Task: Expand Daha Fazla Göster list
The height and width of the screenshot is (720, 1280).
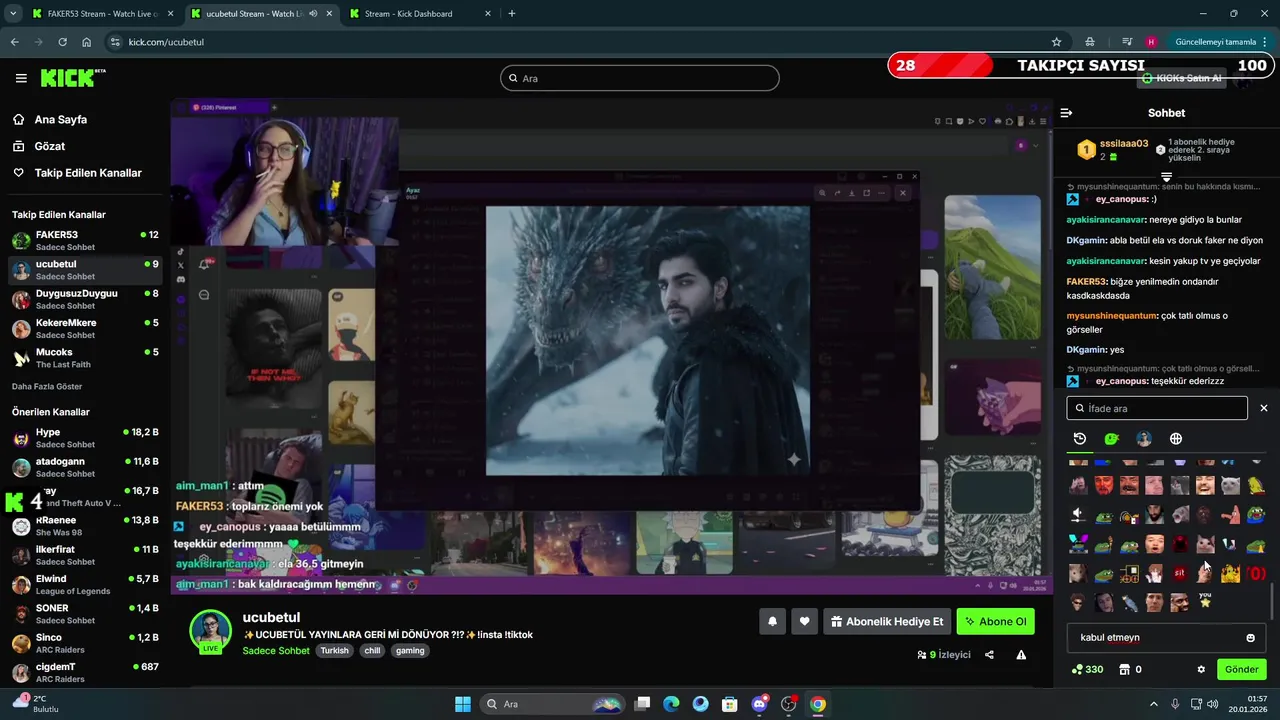Action: tap(47, 386)
